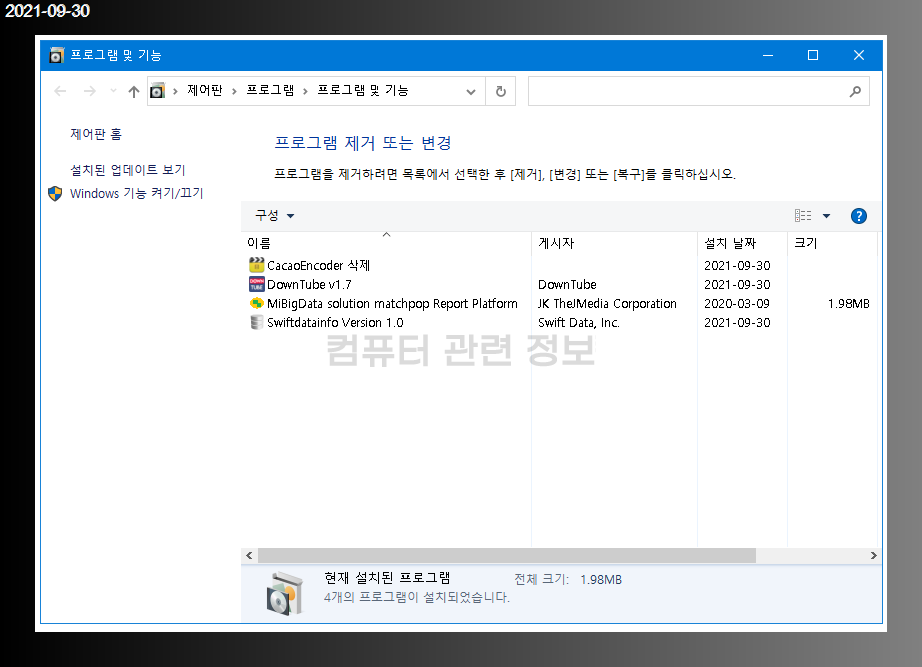Expand the address bar history dropdown
Screen dimensions: 922x667
(470, 91)
